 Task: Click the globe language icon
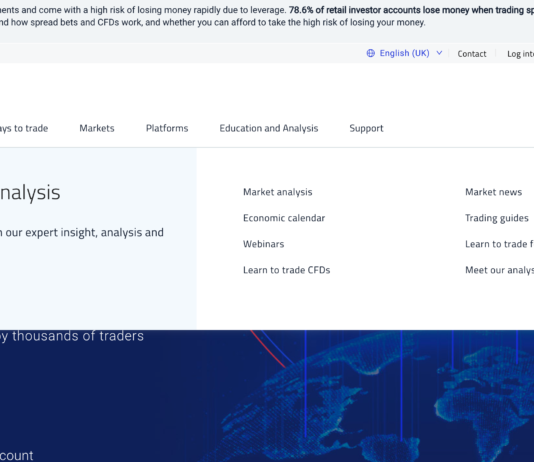coord(371,53)
